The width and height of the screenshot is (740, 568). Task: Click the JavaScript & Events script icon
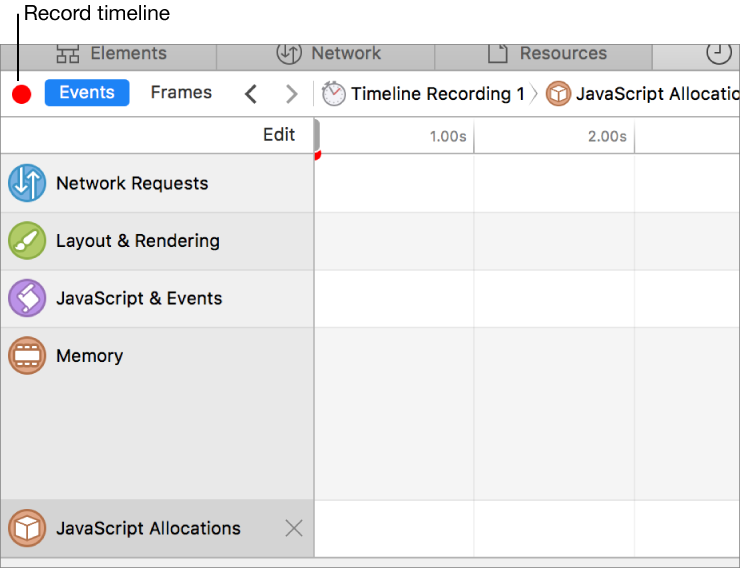27,298
